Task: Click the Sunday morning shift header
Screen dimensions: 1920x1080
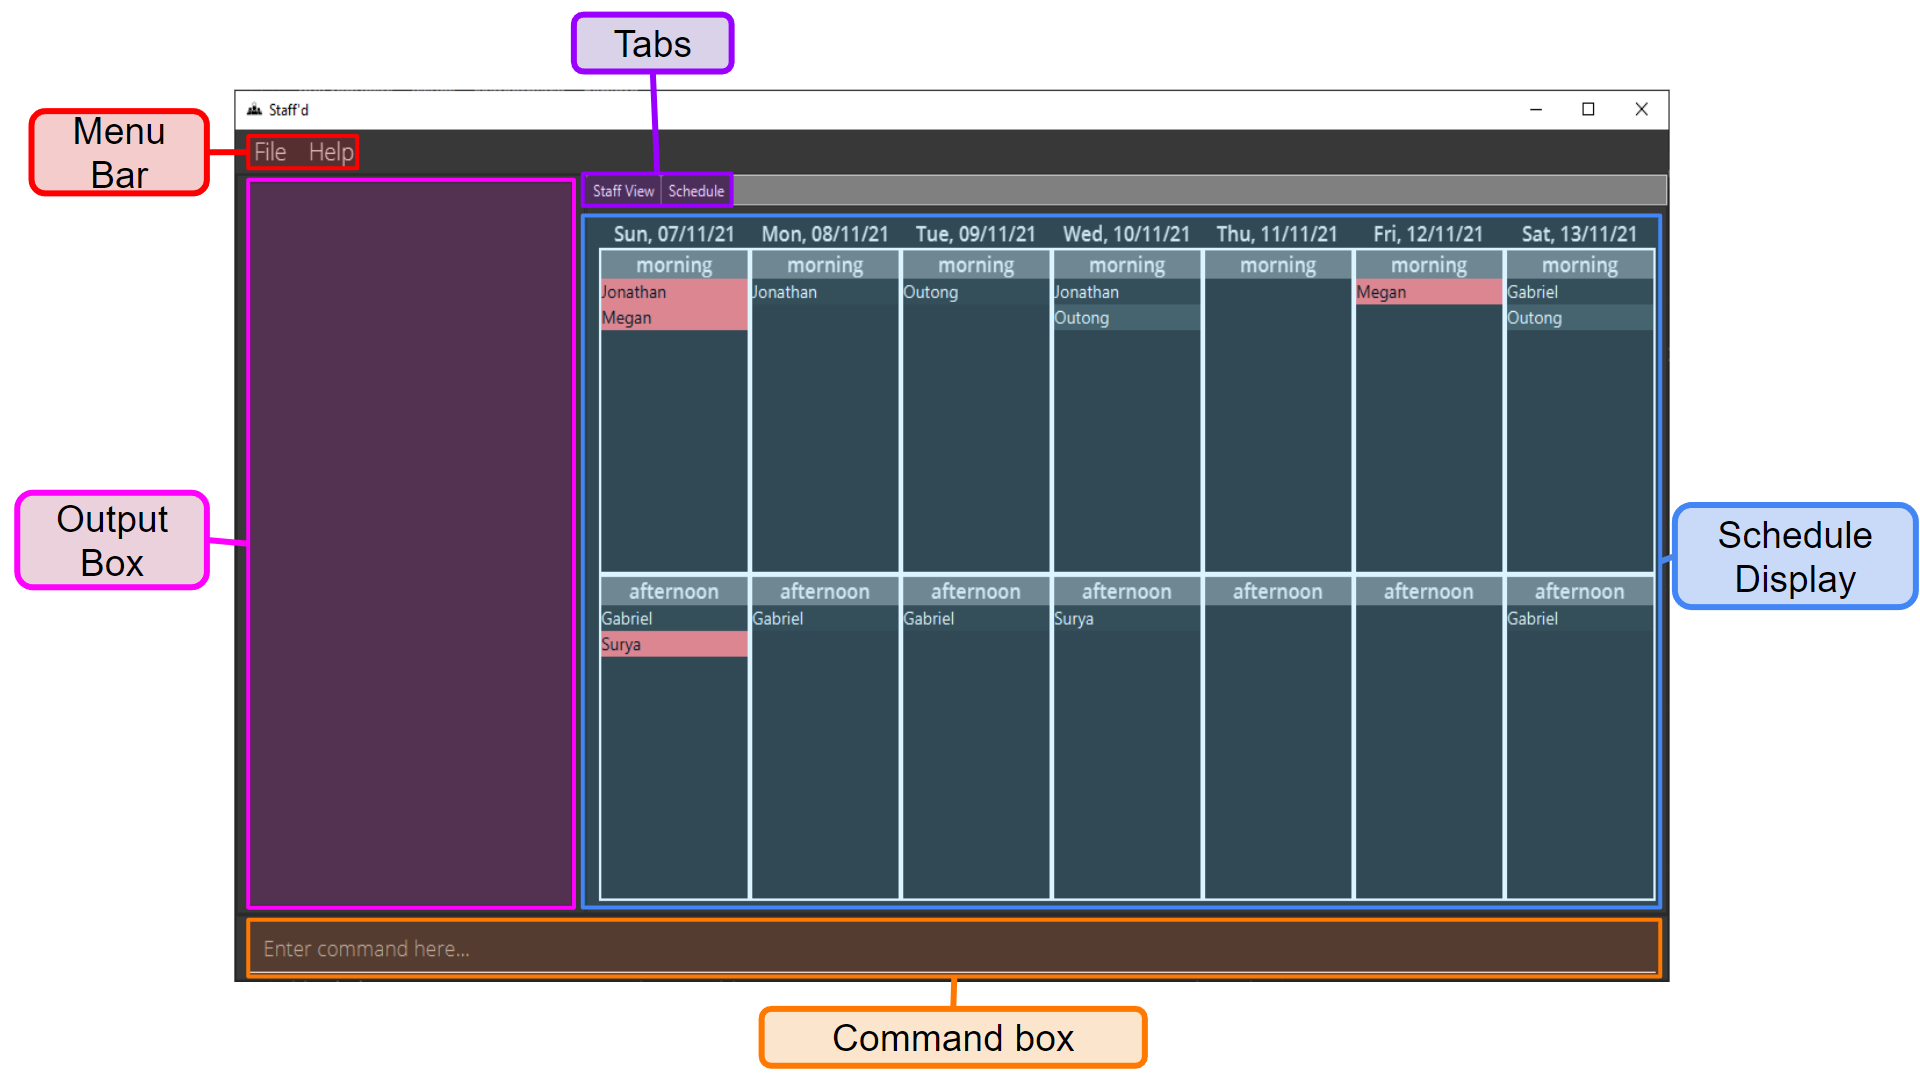Action: click(x=674, y=265)
